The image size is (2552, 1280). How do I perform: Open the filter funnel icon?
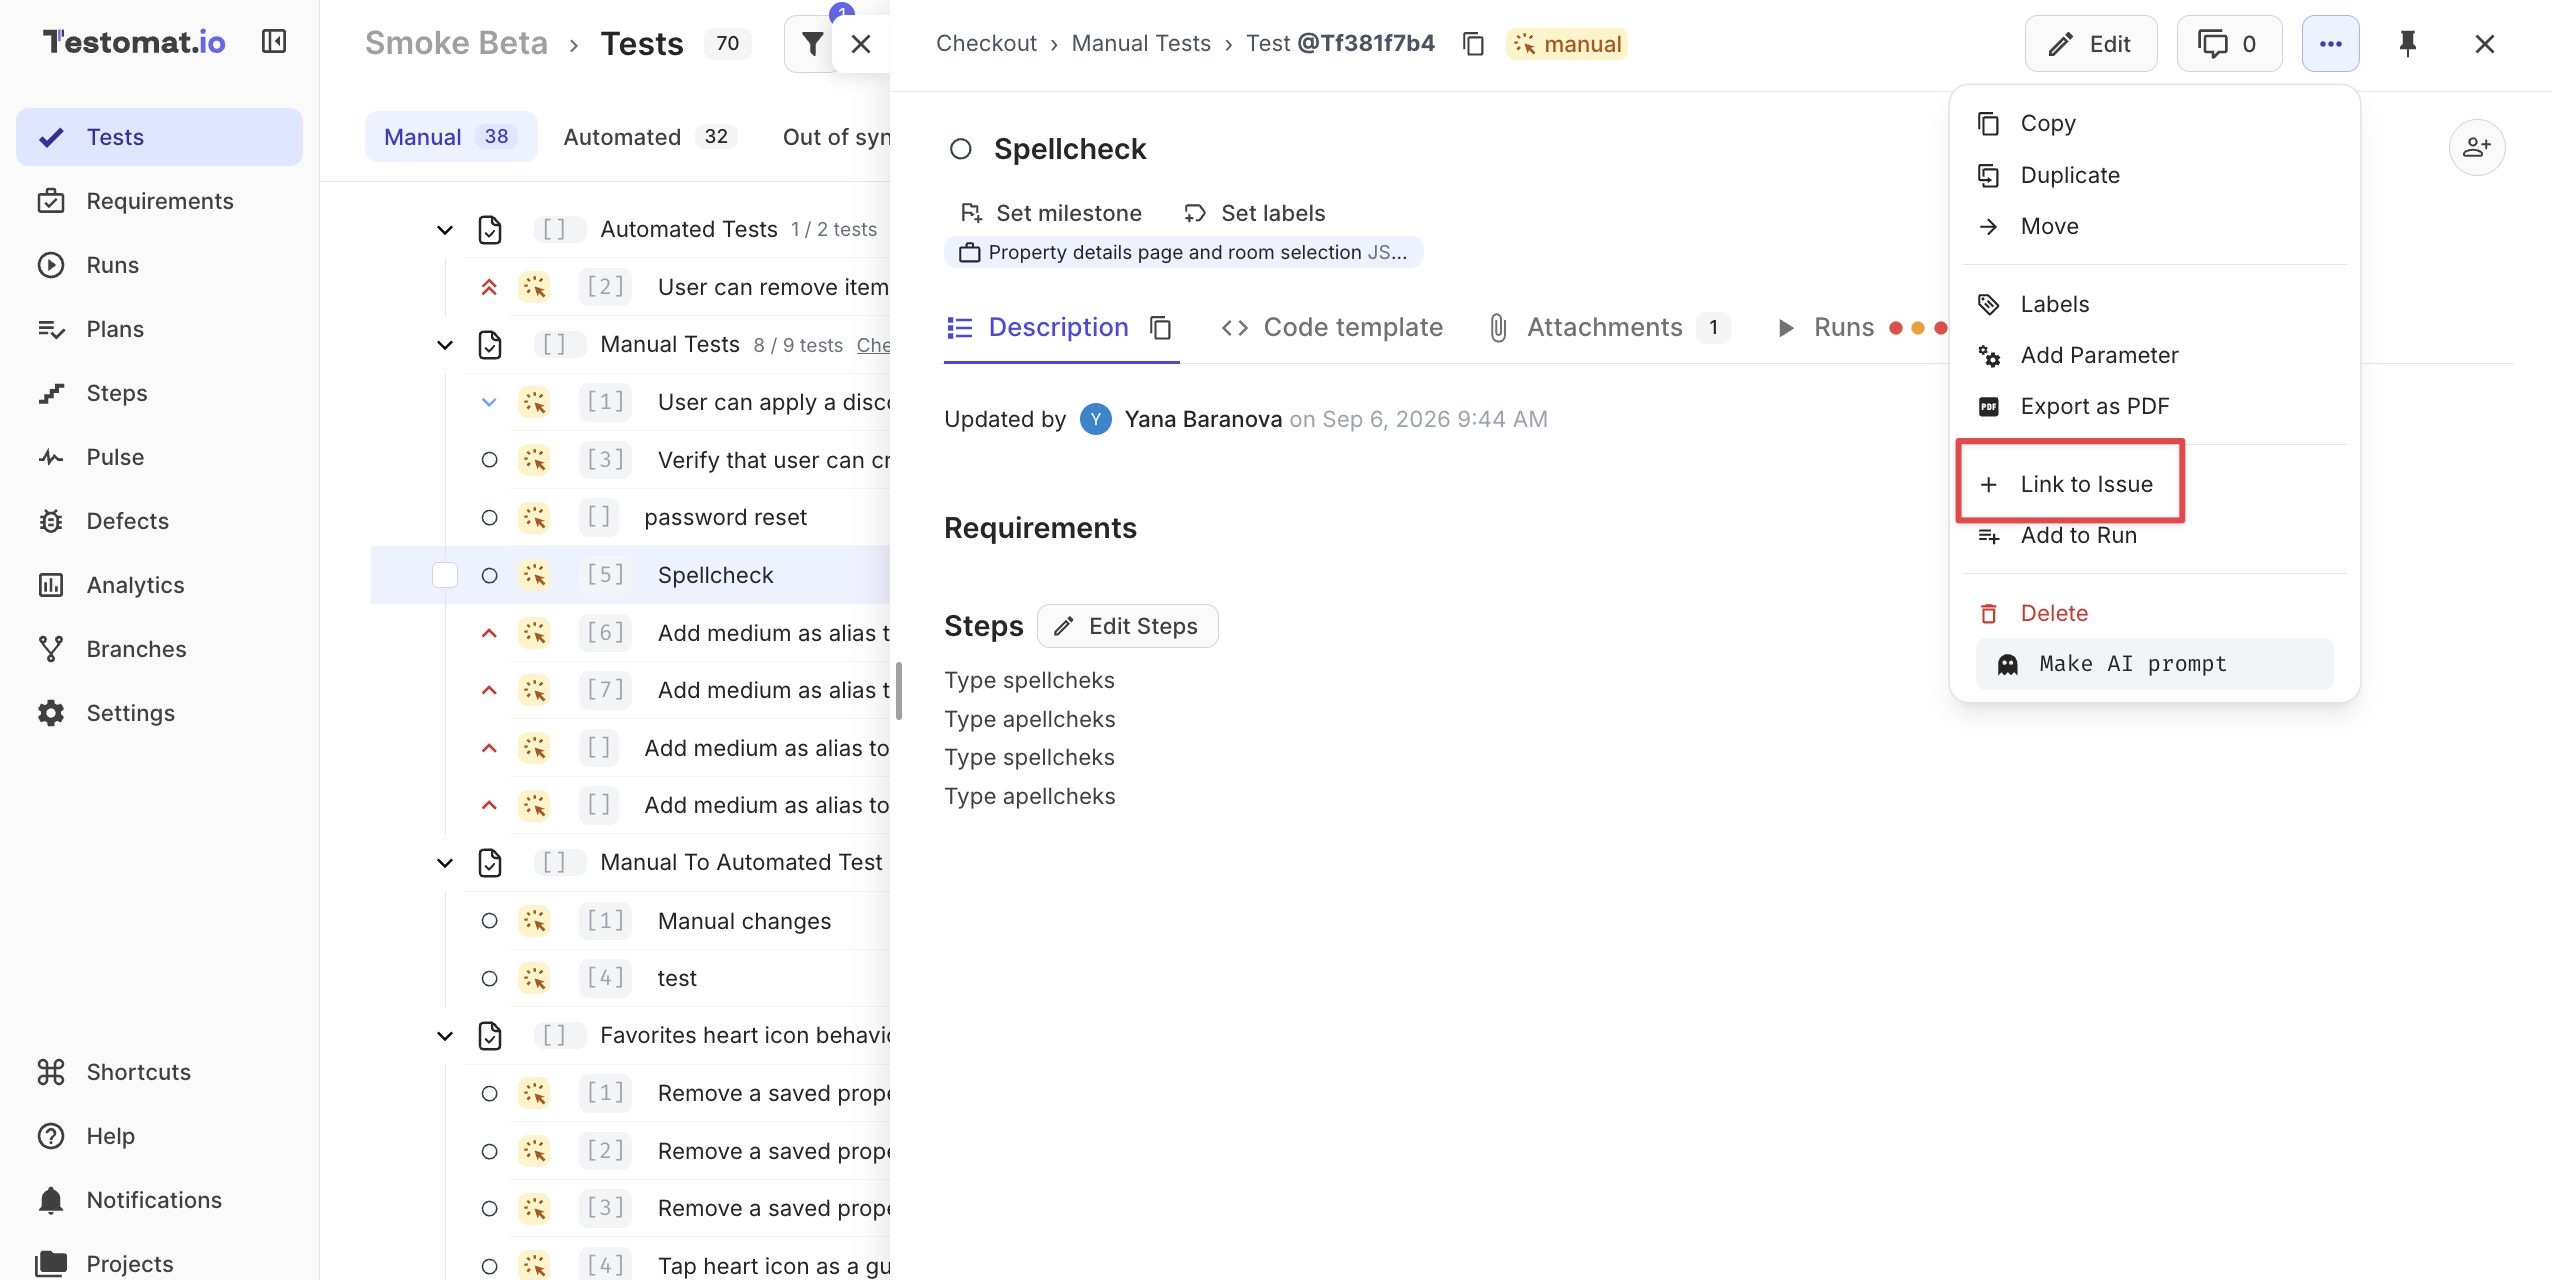[812, 44]
